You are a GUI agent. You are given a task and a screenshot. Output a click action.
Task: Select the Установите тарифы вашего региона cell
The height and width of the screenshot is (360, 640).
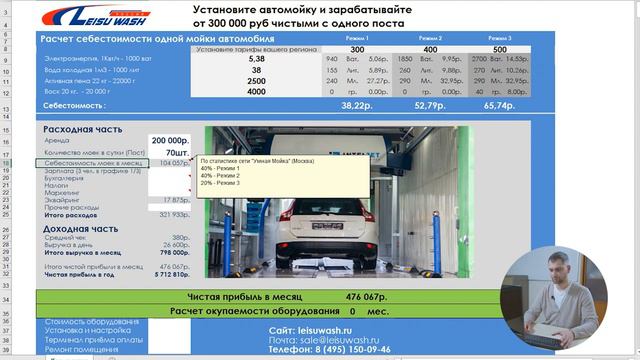(256, 49)
